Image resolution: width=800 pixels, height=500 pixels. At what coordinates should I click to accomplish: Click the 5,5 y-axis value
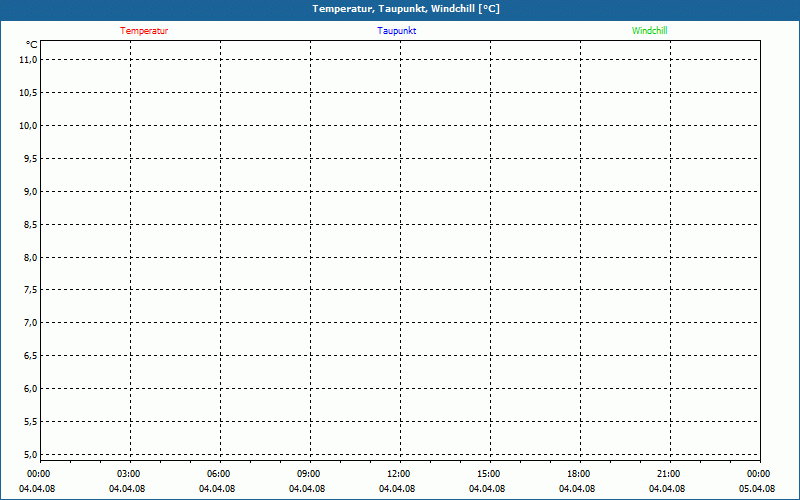click(x=31, y=421)
